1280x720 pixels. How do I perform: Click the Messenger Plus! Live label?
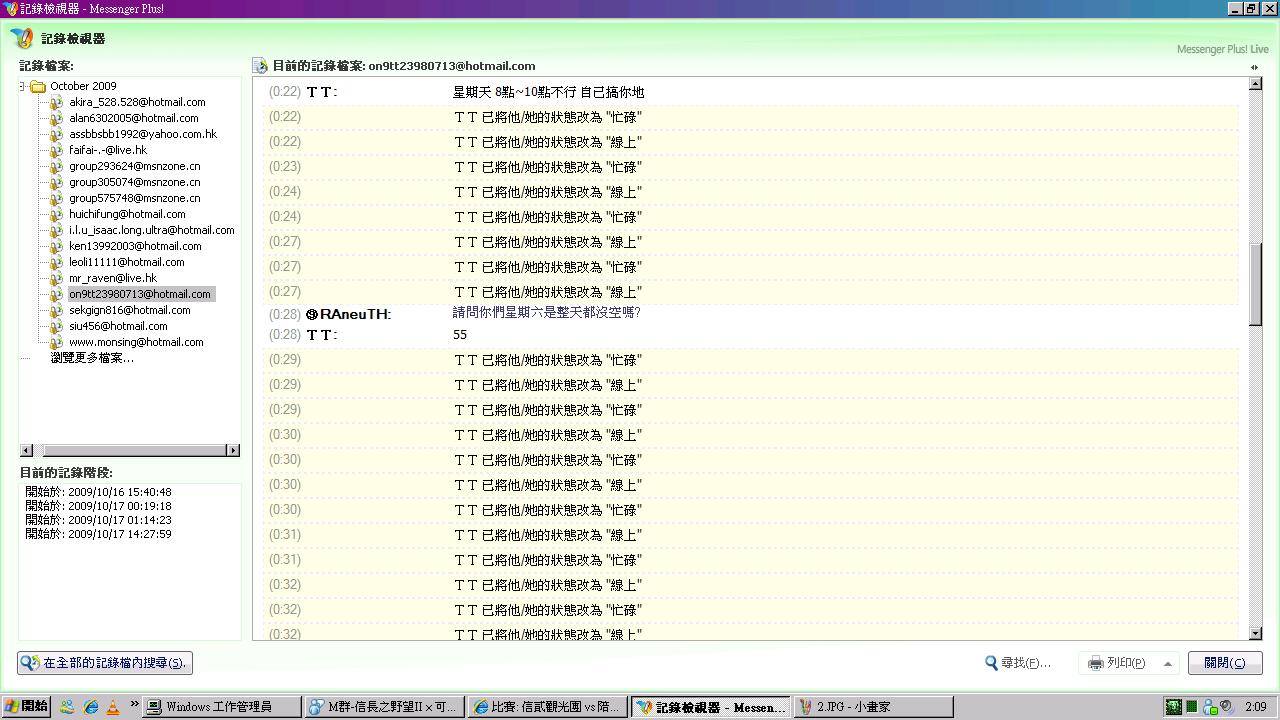tap(1222, 49)
